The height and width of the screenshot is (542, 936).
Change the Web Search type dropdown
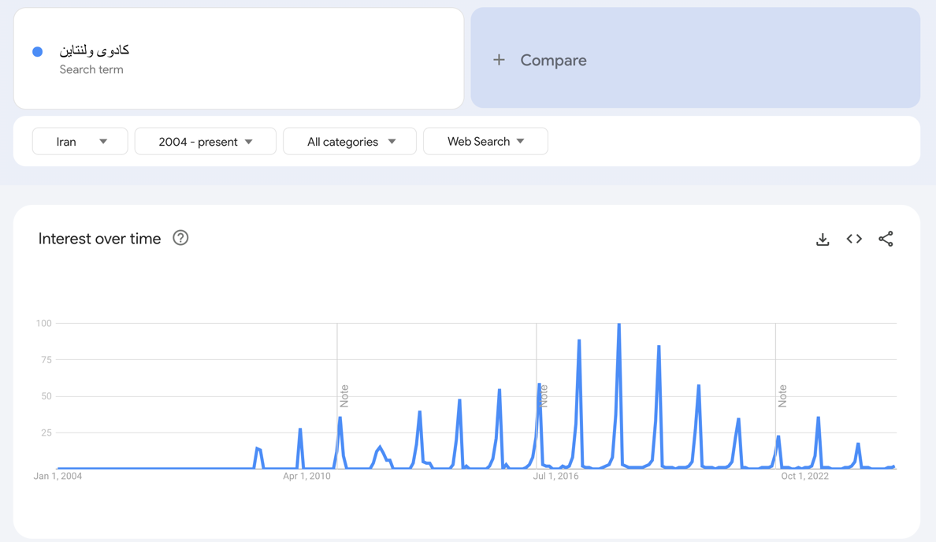tap(485, 142)
